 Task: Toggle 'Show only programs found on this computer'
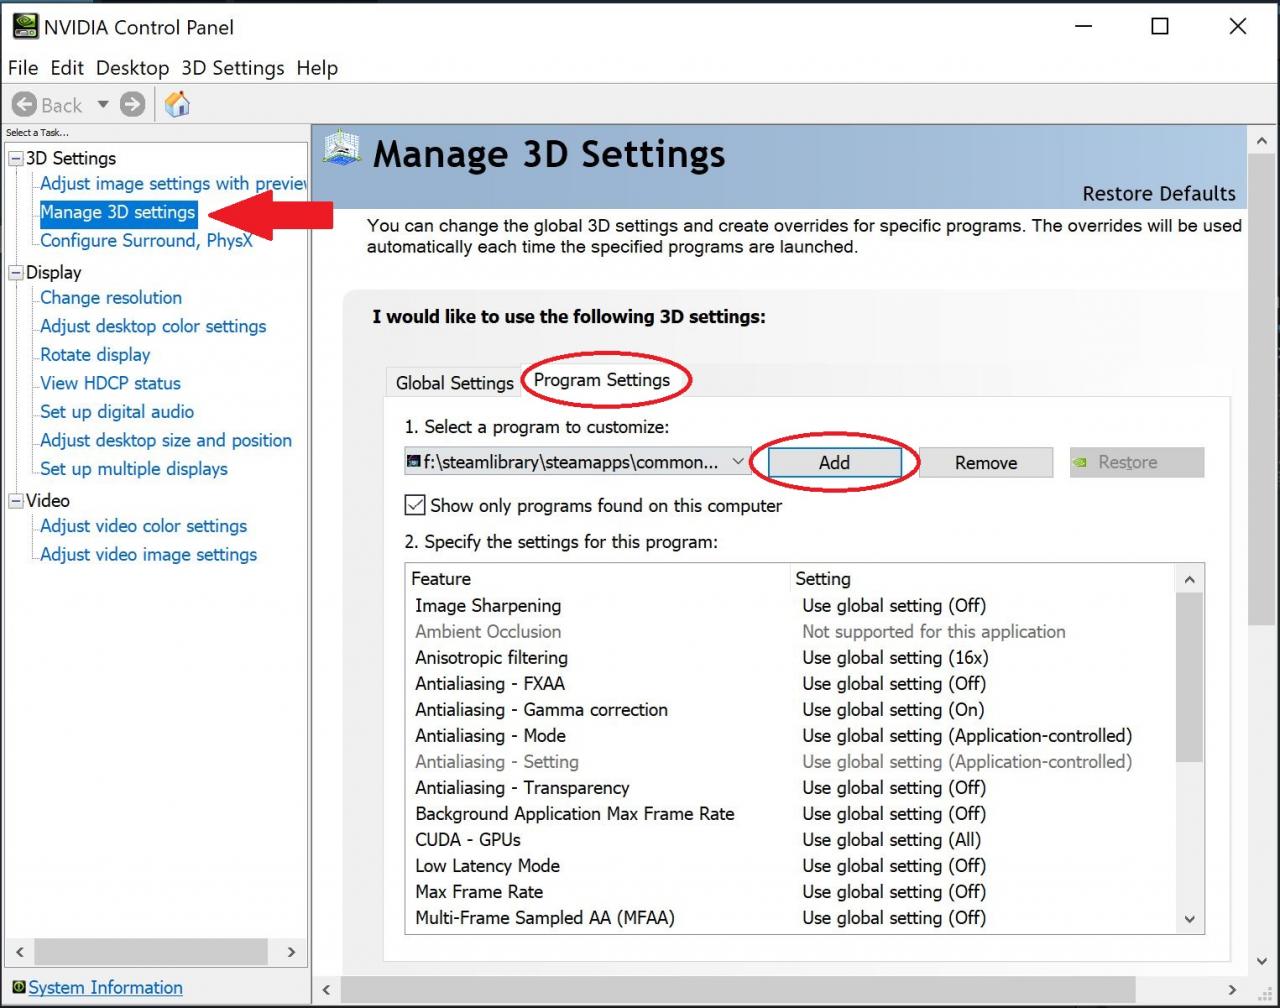415,505
